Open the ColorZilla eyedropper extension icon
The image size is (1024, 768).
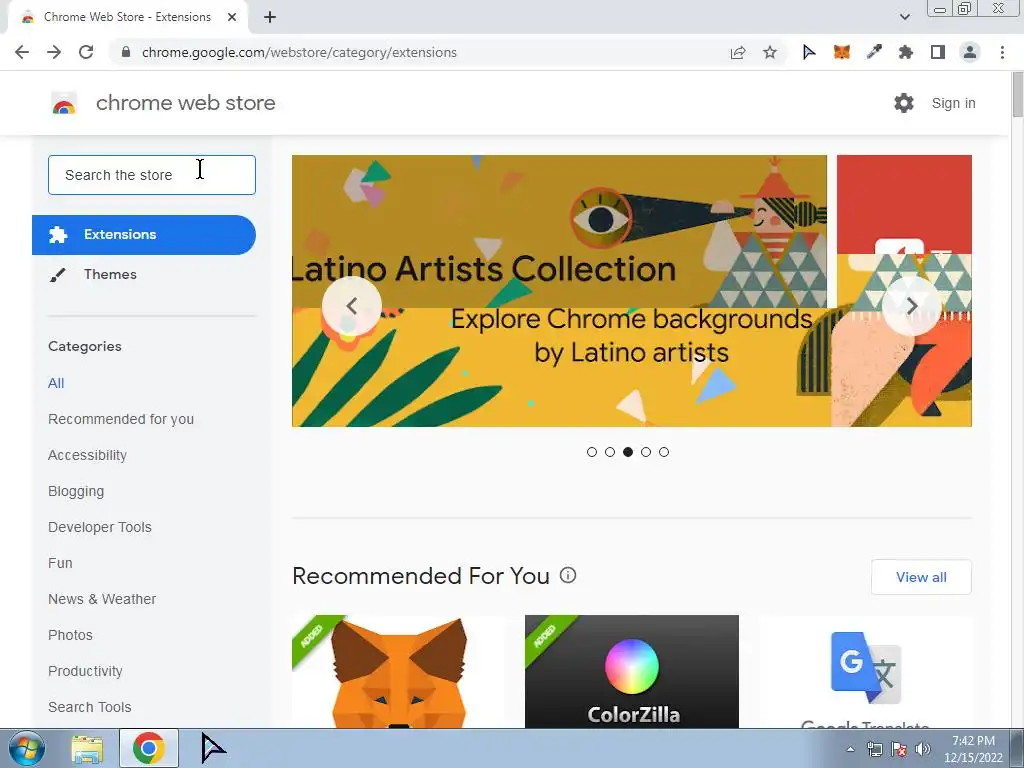click(874, 52)
